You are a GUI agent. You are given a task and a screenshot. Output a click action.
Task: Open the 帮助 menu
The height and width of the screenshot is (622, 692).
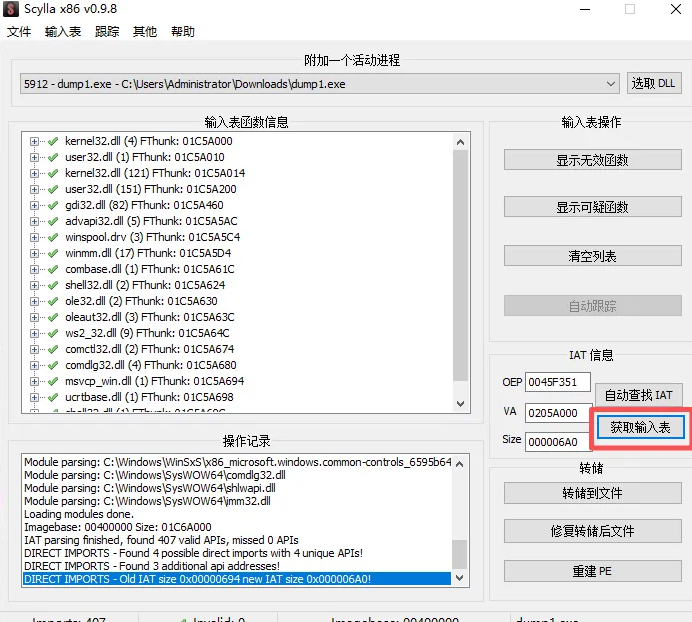coord(183,32)
